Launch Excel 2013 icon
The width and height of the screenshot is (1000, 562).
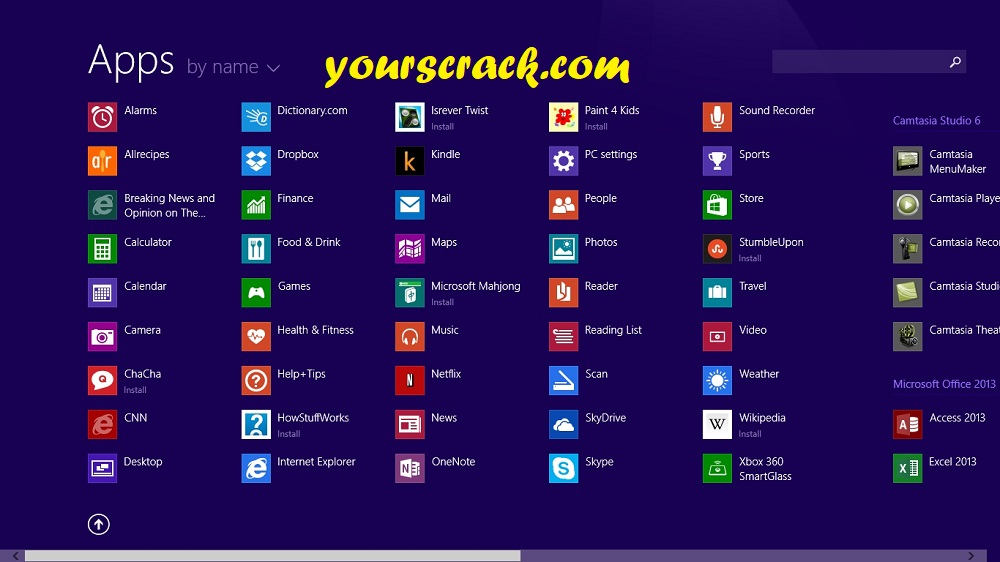[908, 468]
